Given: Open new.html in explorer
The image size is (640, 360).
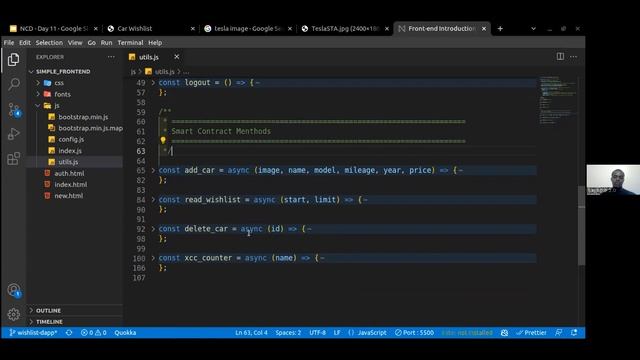Looking at the screenshot, I should tap(69, 196).
